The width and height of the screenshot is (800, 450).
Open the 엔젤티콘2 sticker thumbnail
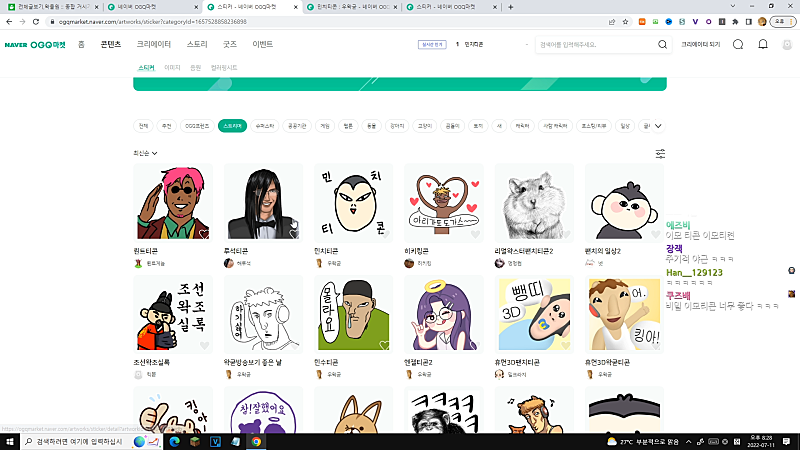444,314
